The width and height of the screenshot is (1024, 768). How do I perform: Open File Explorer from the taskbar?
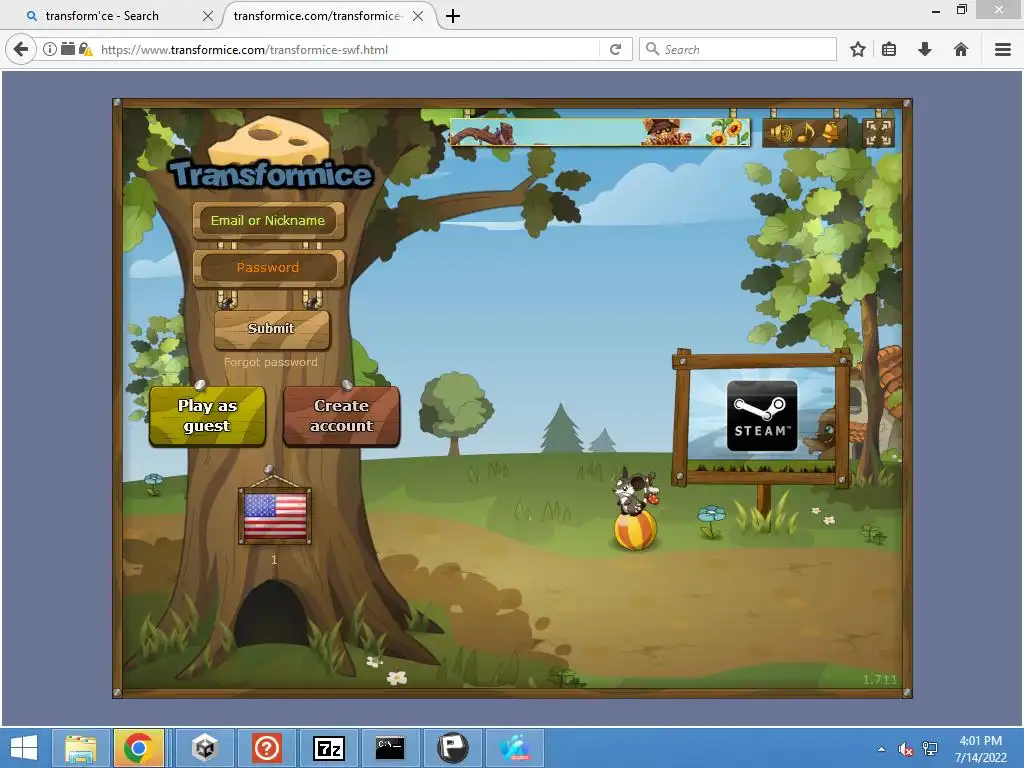click(80, 748)
